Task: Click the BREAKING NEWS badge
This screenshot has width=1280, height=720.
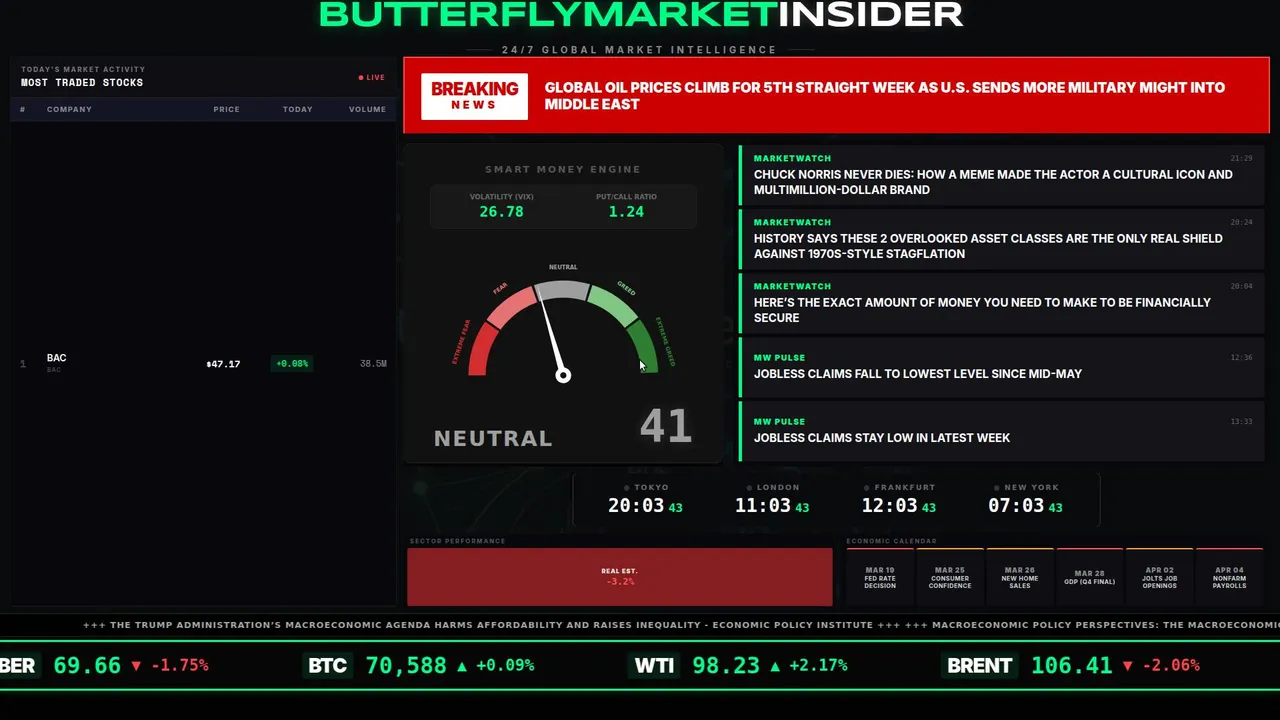Action: (474, 96)
